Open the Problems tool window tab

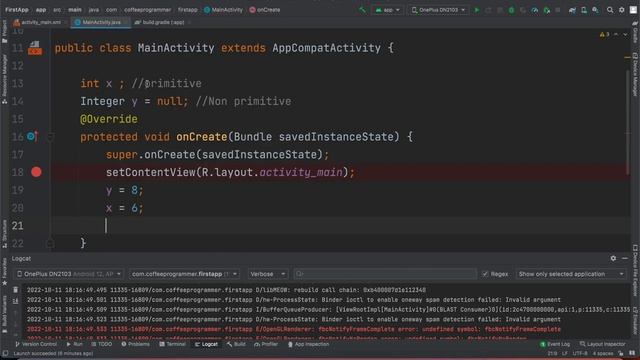(x=136, y=344)
